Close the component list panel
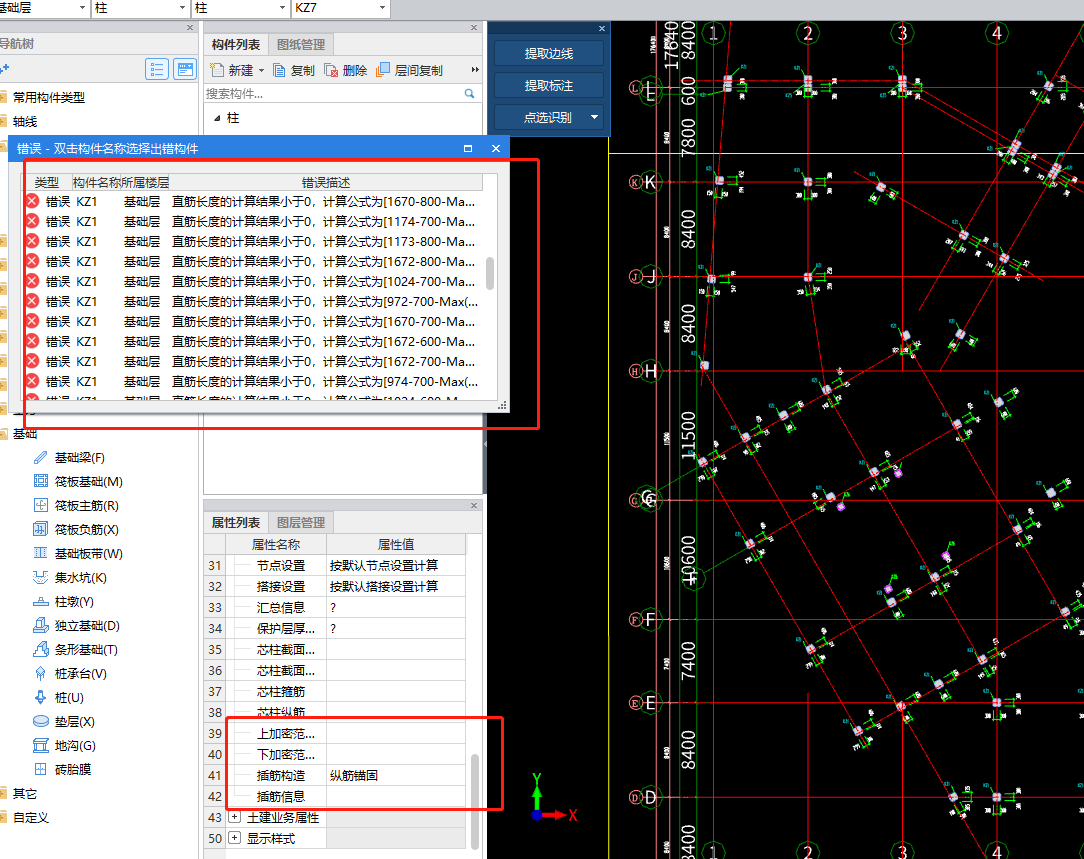The image size is (1084, 859). pyautogui.click(x=474, y=28)
